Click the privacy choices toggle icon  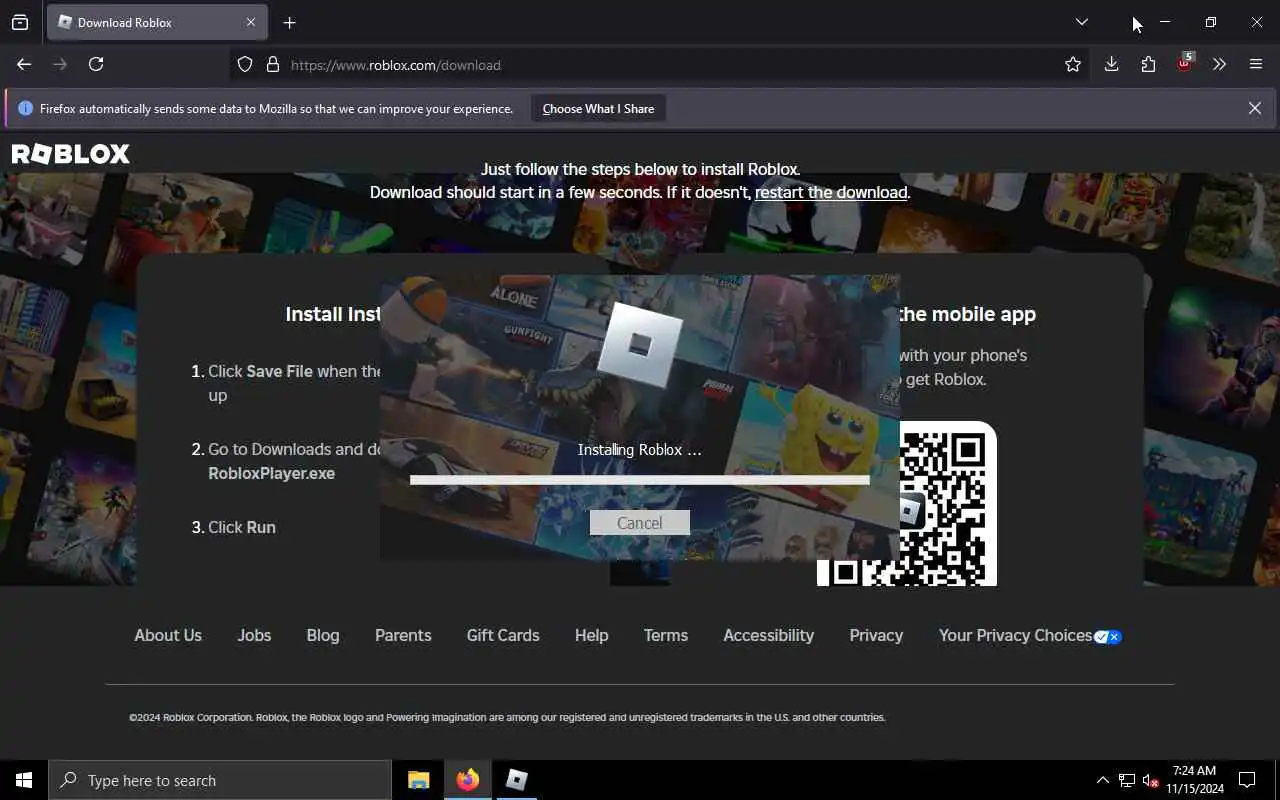click(1108, 637)
